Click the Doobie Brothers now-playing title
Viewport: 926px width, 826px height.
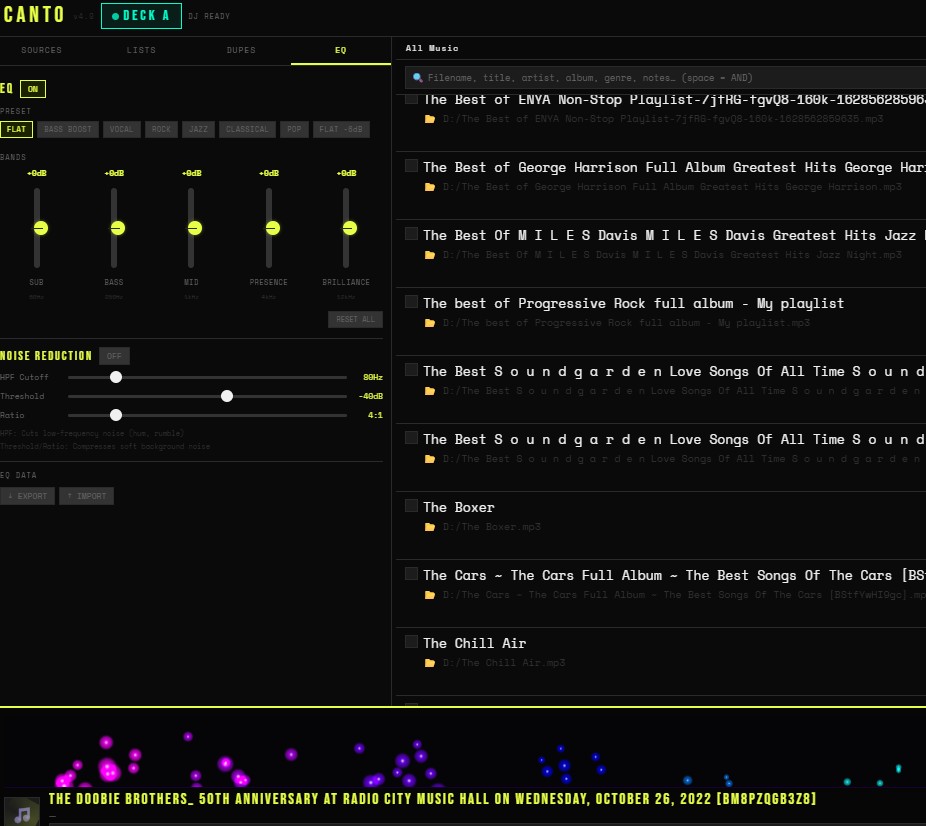(x=432, y=799)
